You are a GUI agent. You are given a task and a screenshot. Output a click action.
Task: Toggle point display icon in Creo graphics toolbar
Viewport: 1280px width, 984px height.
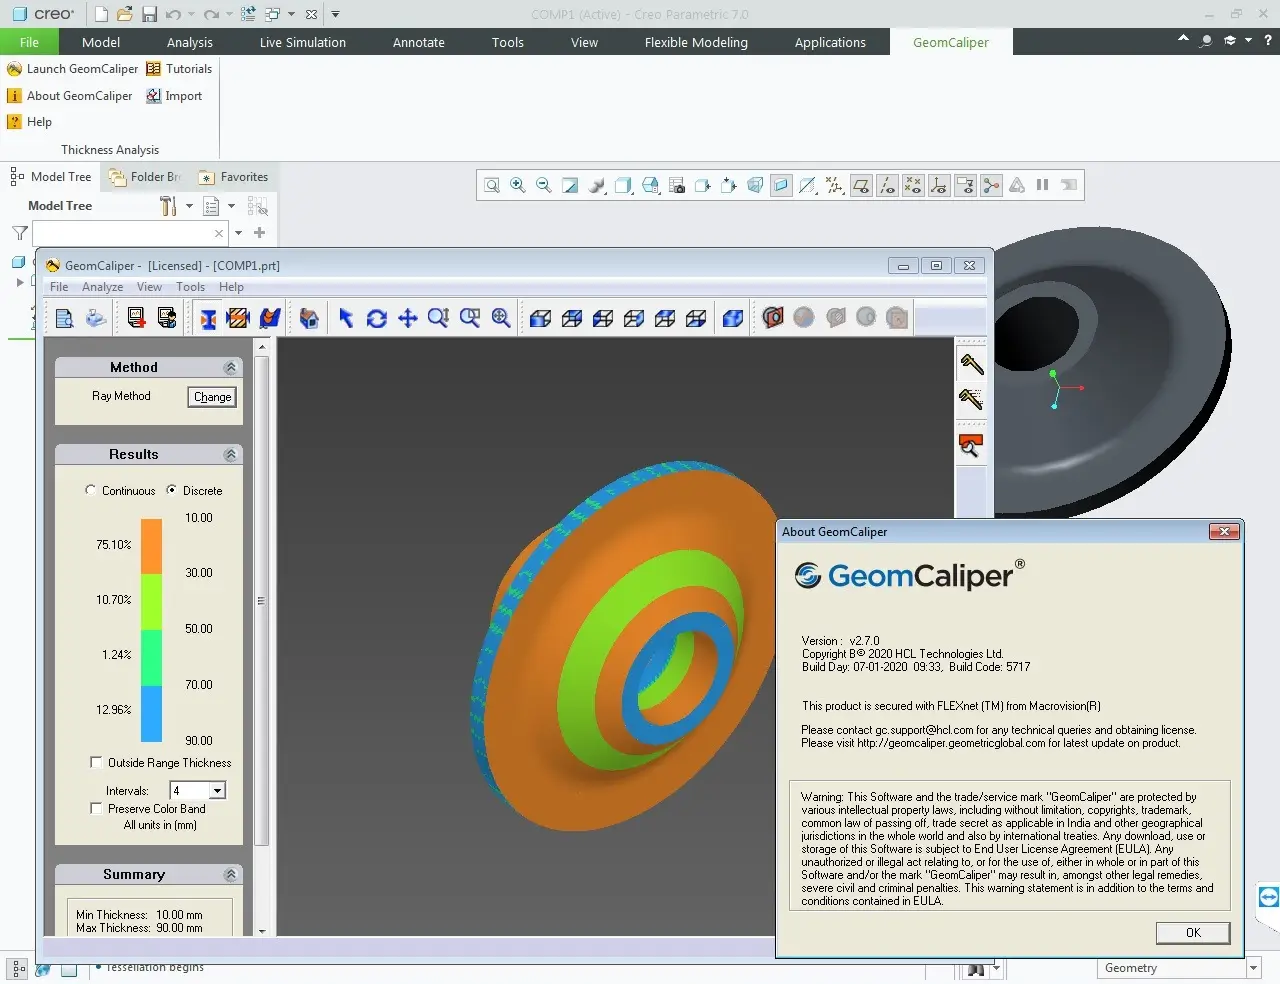pyautogui.click(x=913, y=185)
